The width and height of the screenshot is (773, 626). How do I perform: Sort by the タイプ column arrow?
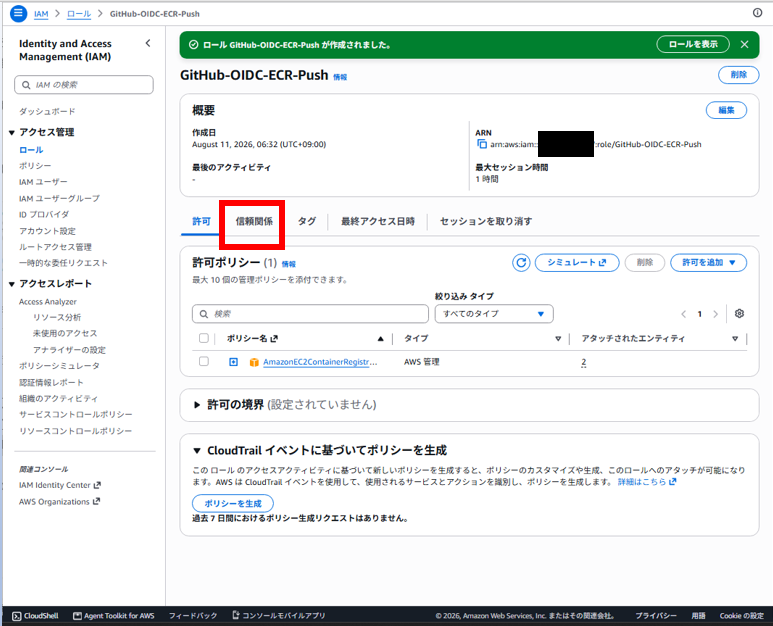coord(558,339)
